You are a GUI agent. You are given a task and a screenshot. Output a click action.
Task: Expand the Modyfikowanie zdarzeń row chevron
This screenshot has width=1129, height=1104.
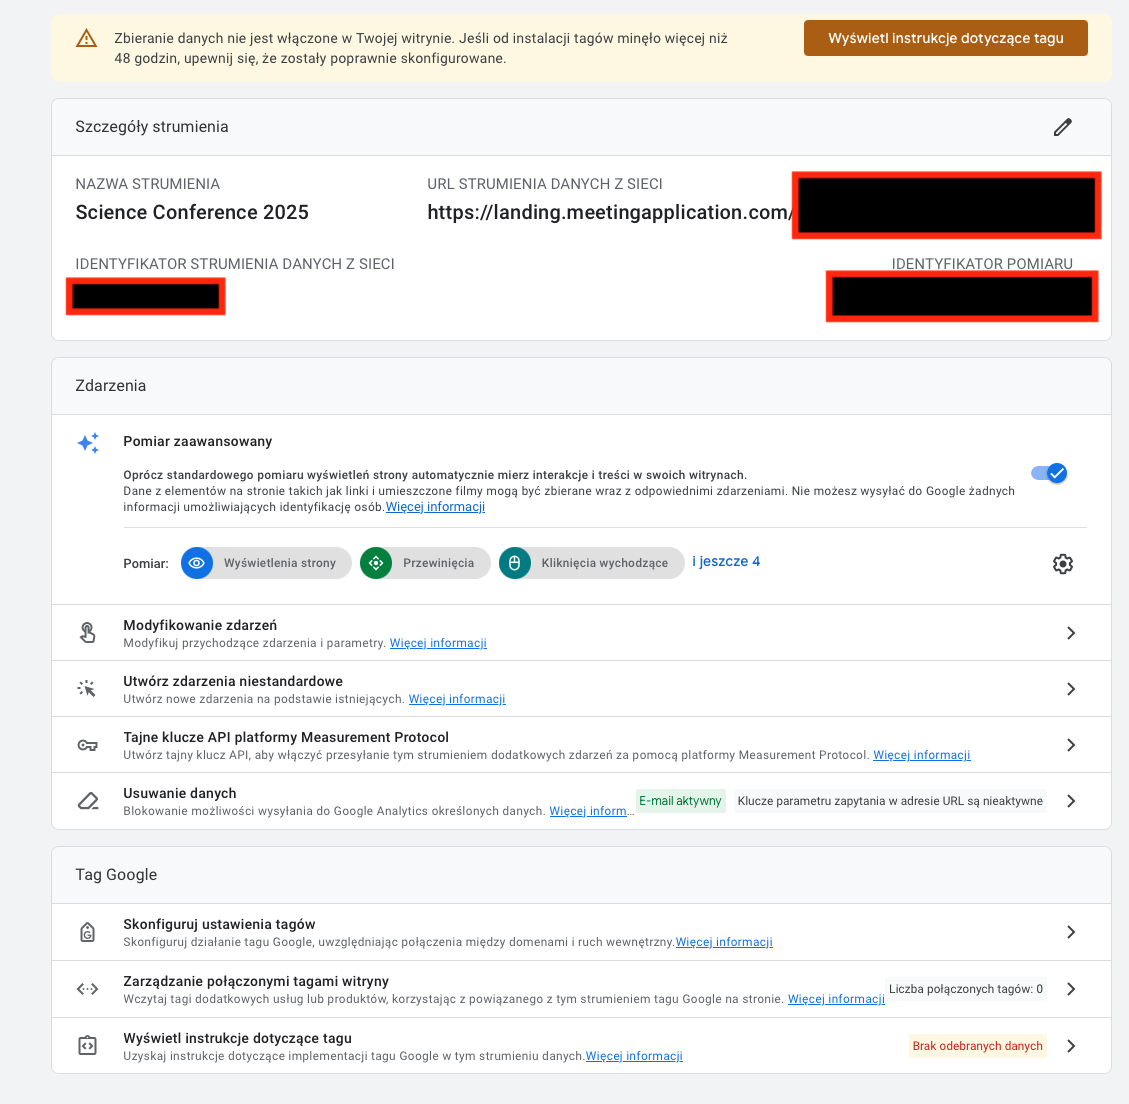[x=1071, y=633]
